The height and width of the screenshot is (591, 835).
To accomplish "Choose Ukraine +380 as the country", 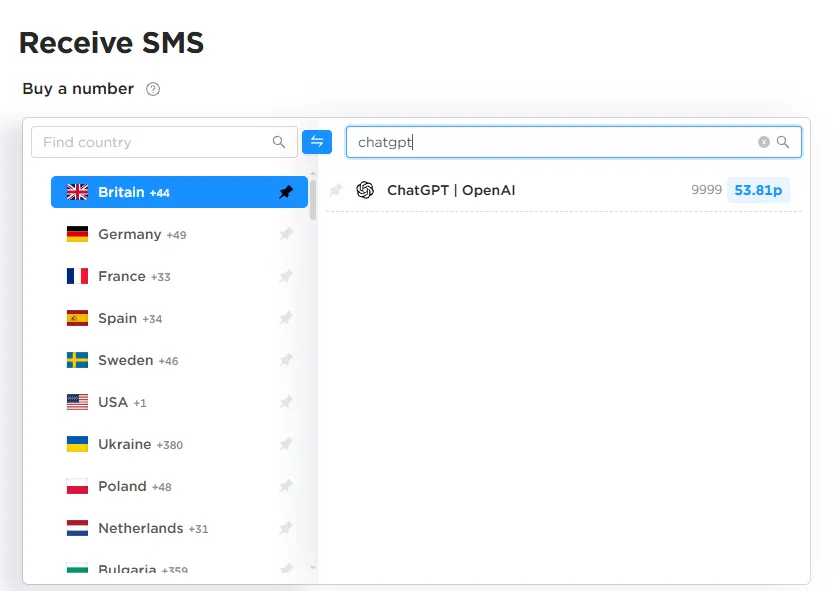I will click(140, 444).
